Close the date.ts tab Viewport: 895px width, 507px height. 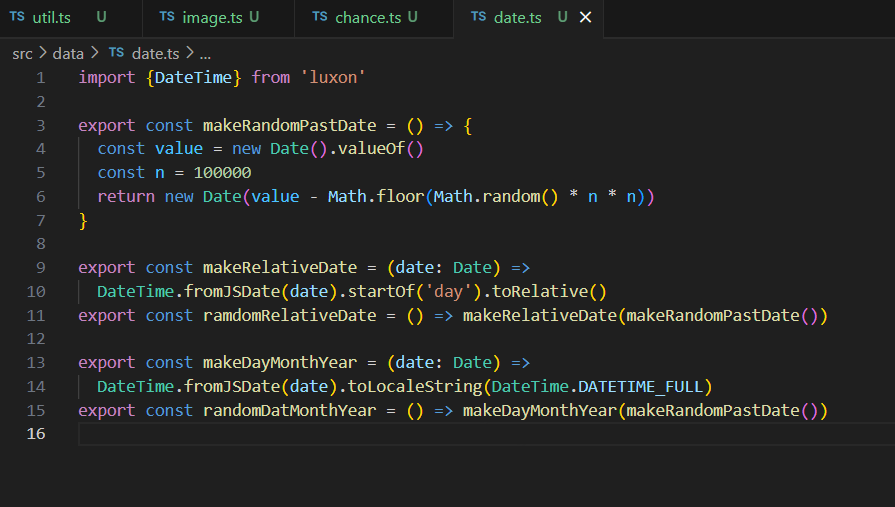[x=586, y=18]
